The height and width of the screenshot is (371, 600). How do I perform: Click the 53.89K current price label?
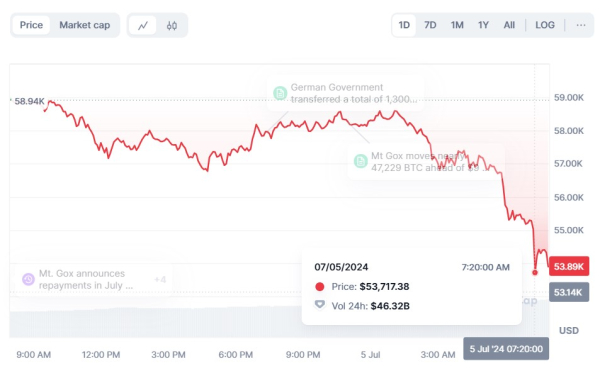pyautogui.click(x=569, y=266)
